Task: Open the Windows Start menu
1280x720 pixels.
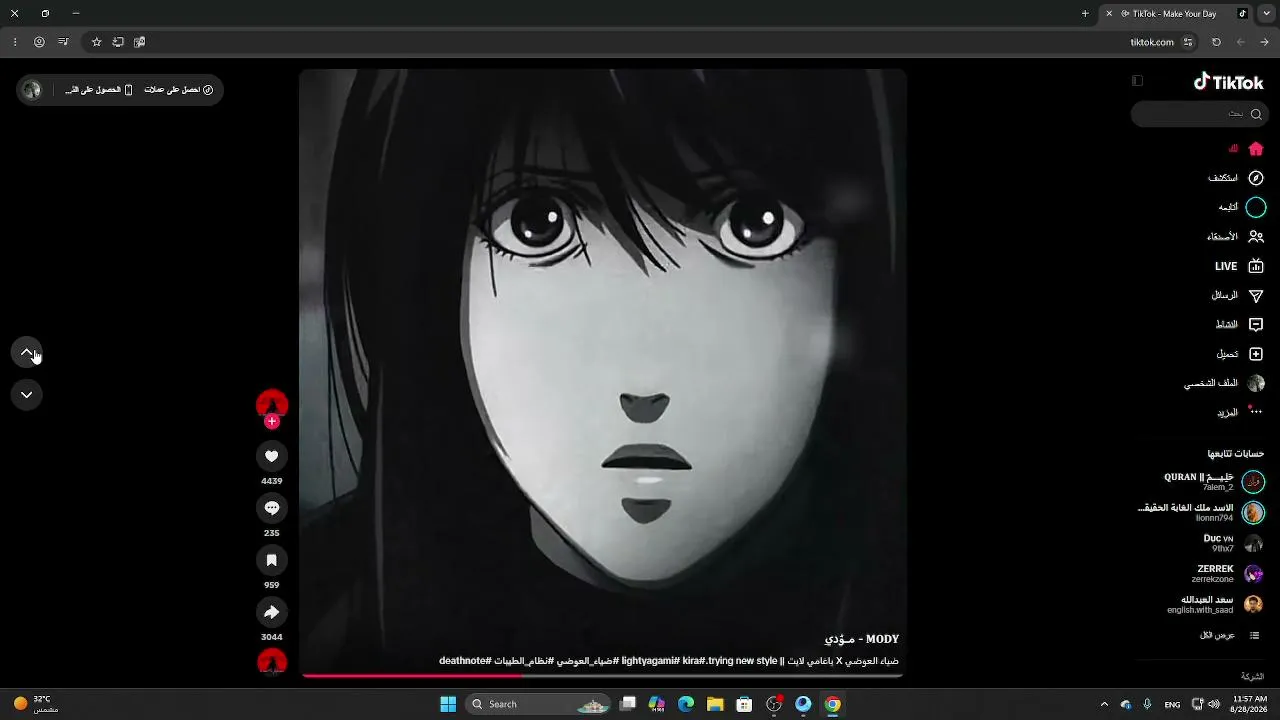Action: [448, 704]
